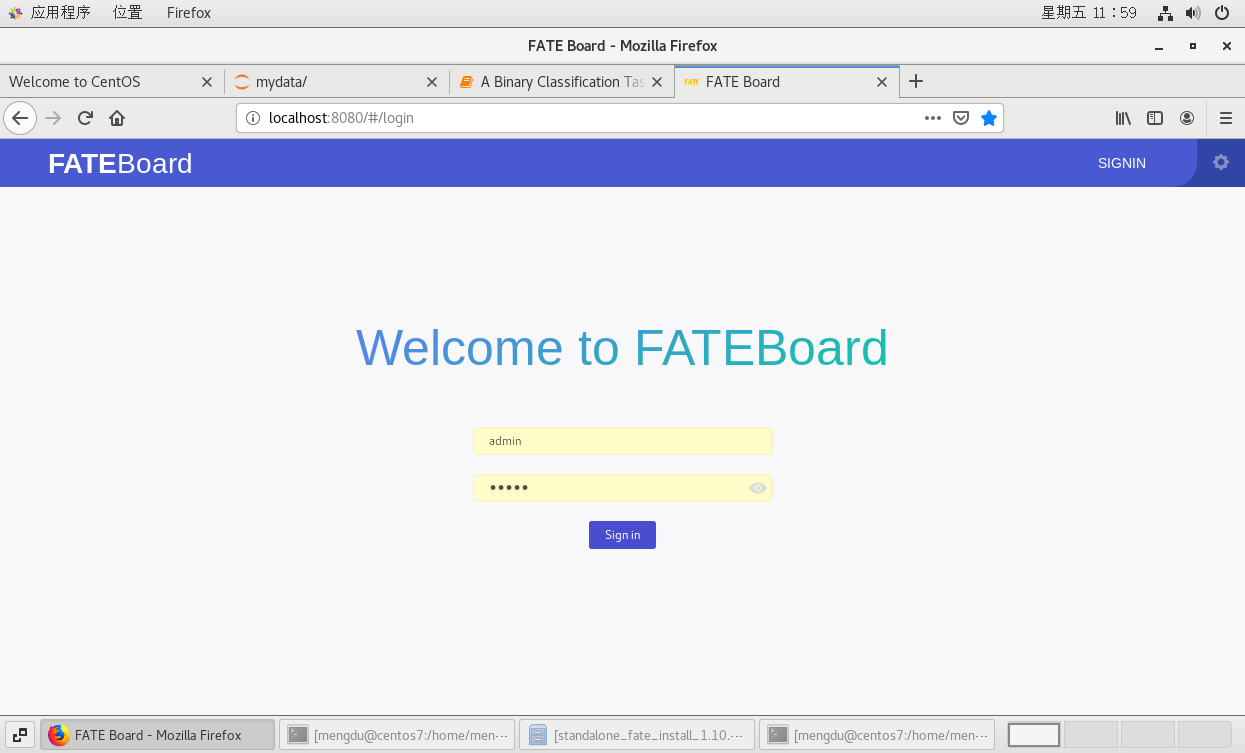Open the 位置 places menu
1245x753 pixels.
click(x=128, y=13)
